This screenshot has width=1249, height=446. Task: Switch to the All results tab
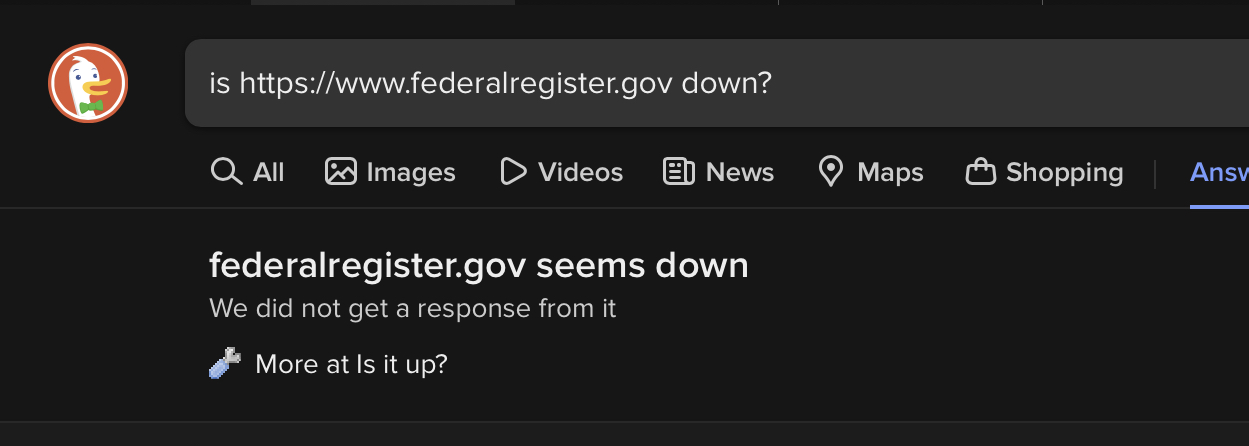coord(268,172)
